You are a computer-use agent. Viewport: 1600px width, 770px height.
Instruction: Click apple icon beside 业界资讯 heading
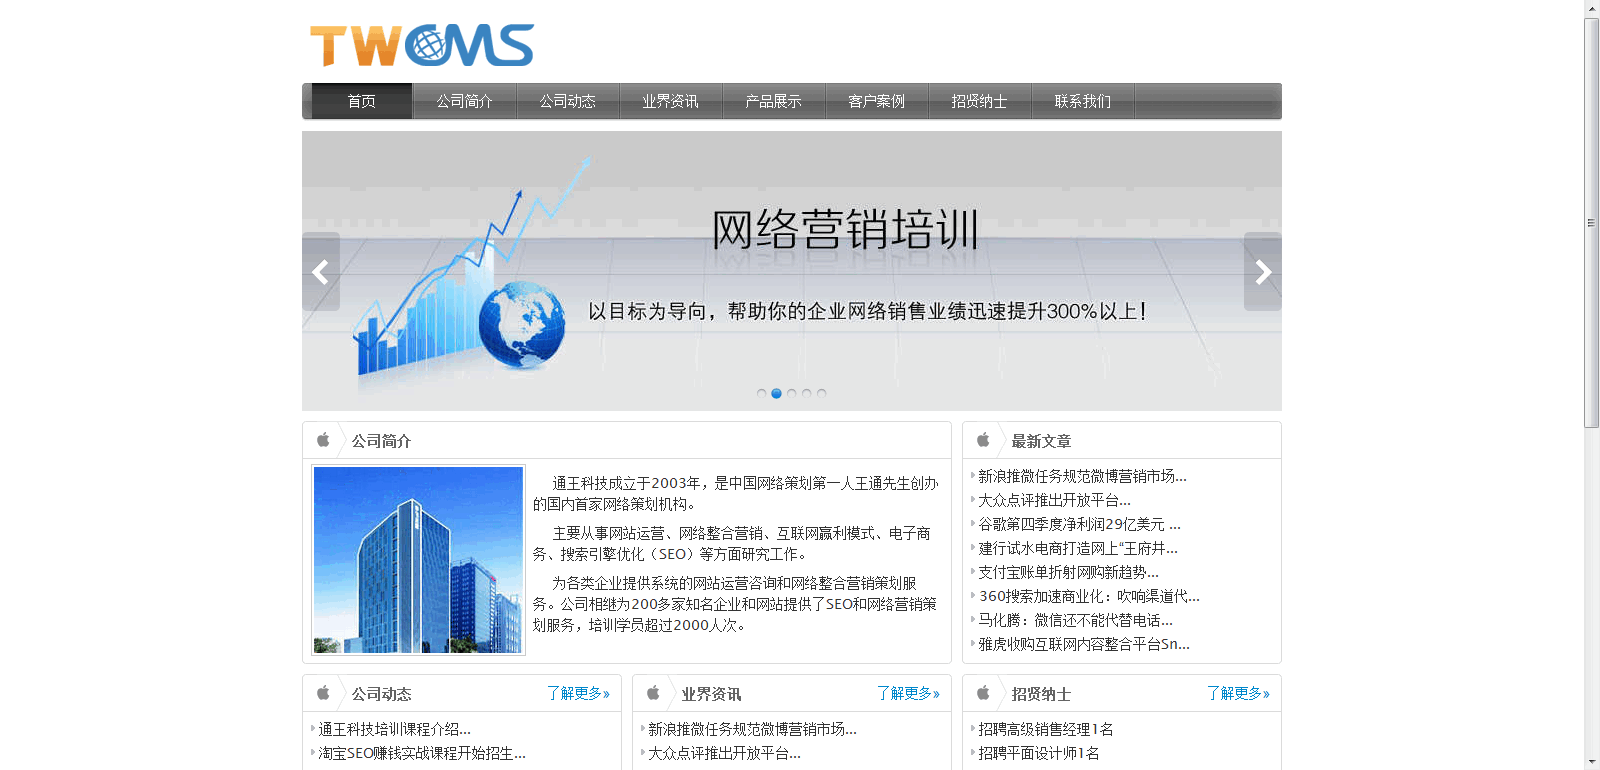[653, 693]
